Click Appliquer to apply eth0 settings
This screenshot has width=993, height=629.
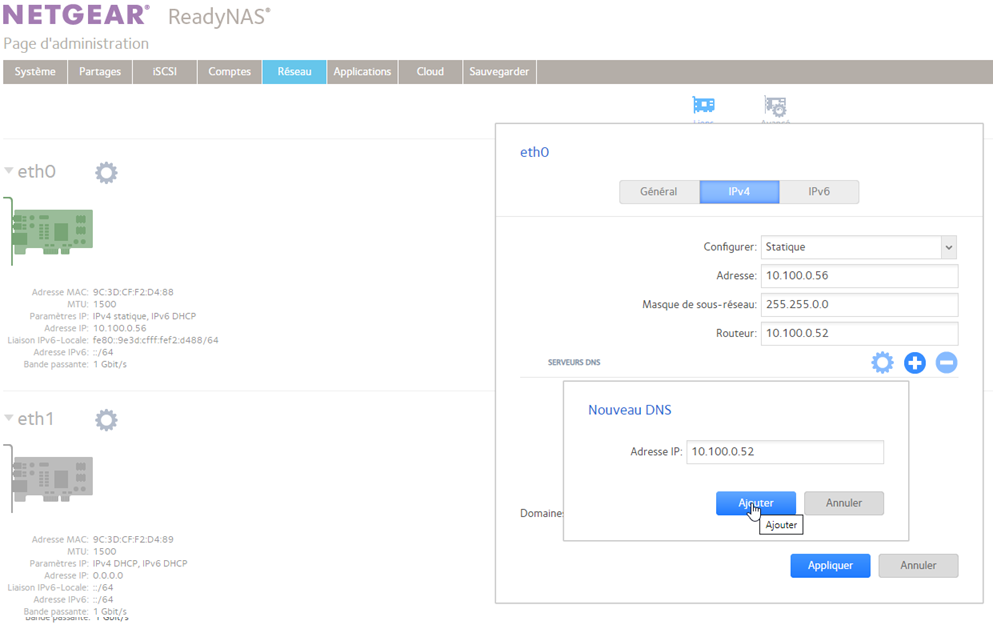(x=830, y=566)
